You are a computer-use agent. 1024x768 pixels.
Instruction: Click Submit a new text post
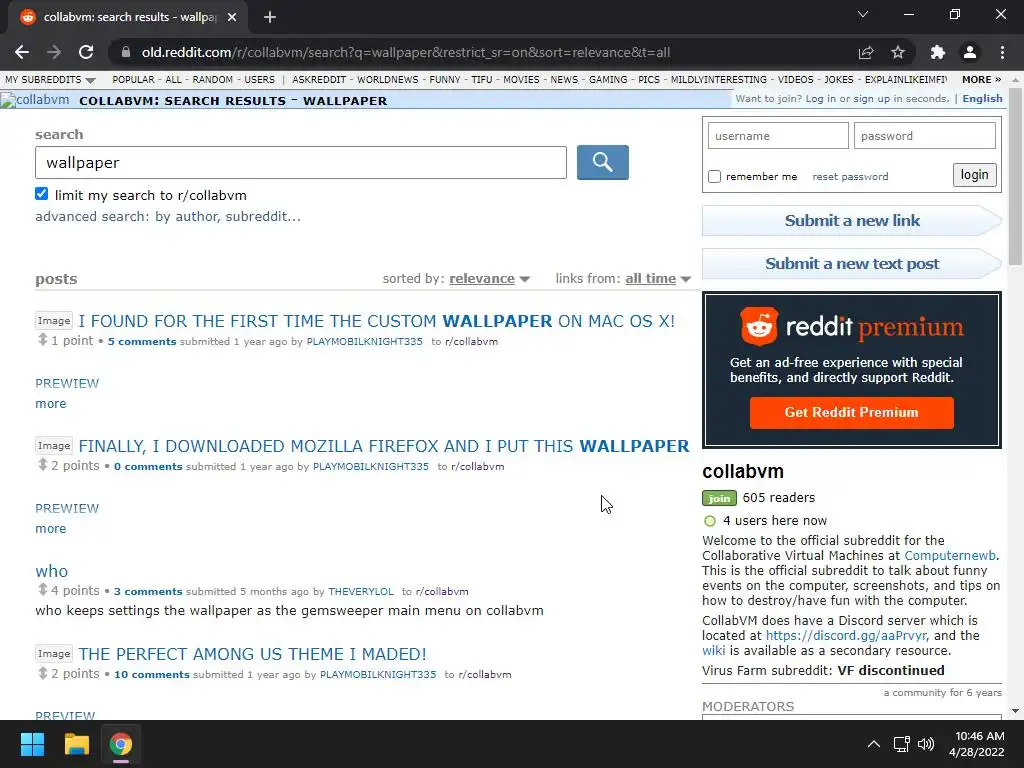[x=852, y=264]
